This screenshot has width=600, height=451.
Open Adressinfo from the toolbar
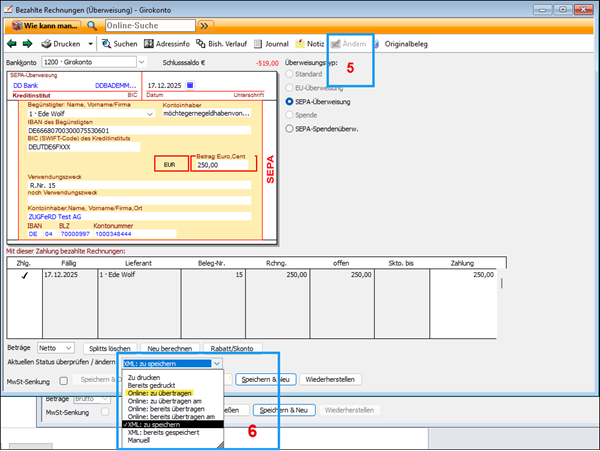pyautogui.click(x=168, y=44)
